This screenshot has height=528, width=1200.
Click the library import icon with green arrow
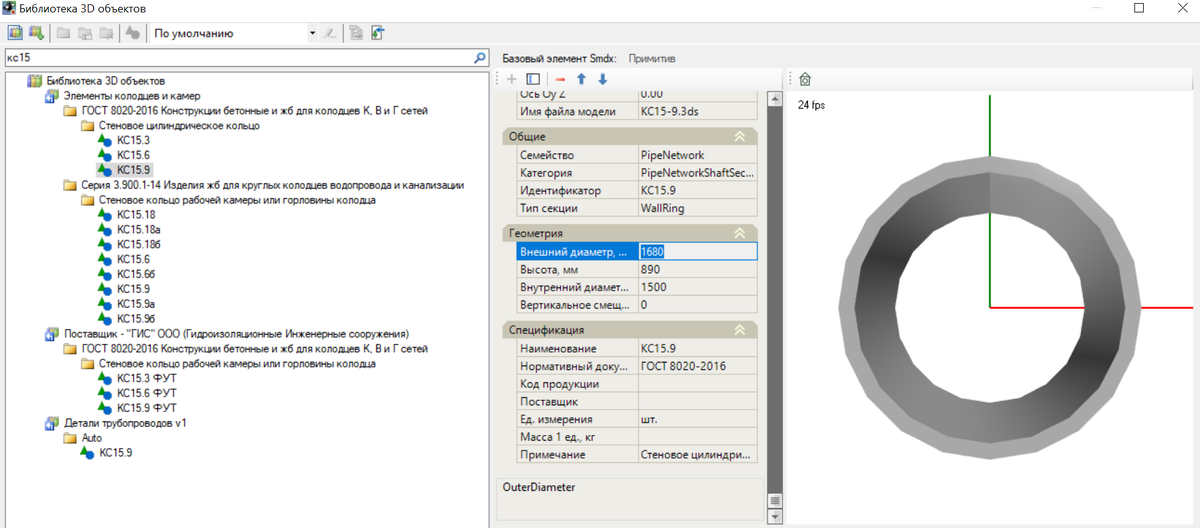[36, 33]
